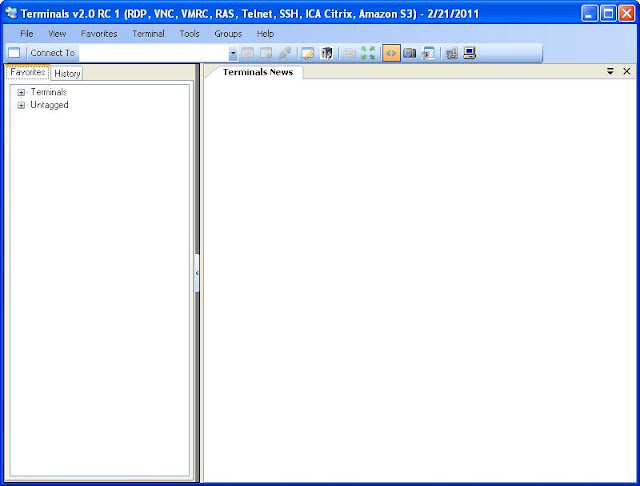Maximize the Terminals window

(608, 14)
